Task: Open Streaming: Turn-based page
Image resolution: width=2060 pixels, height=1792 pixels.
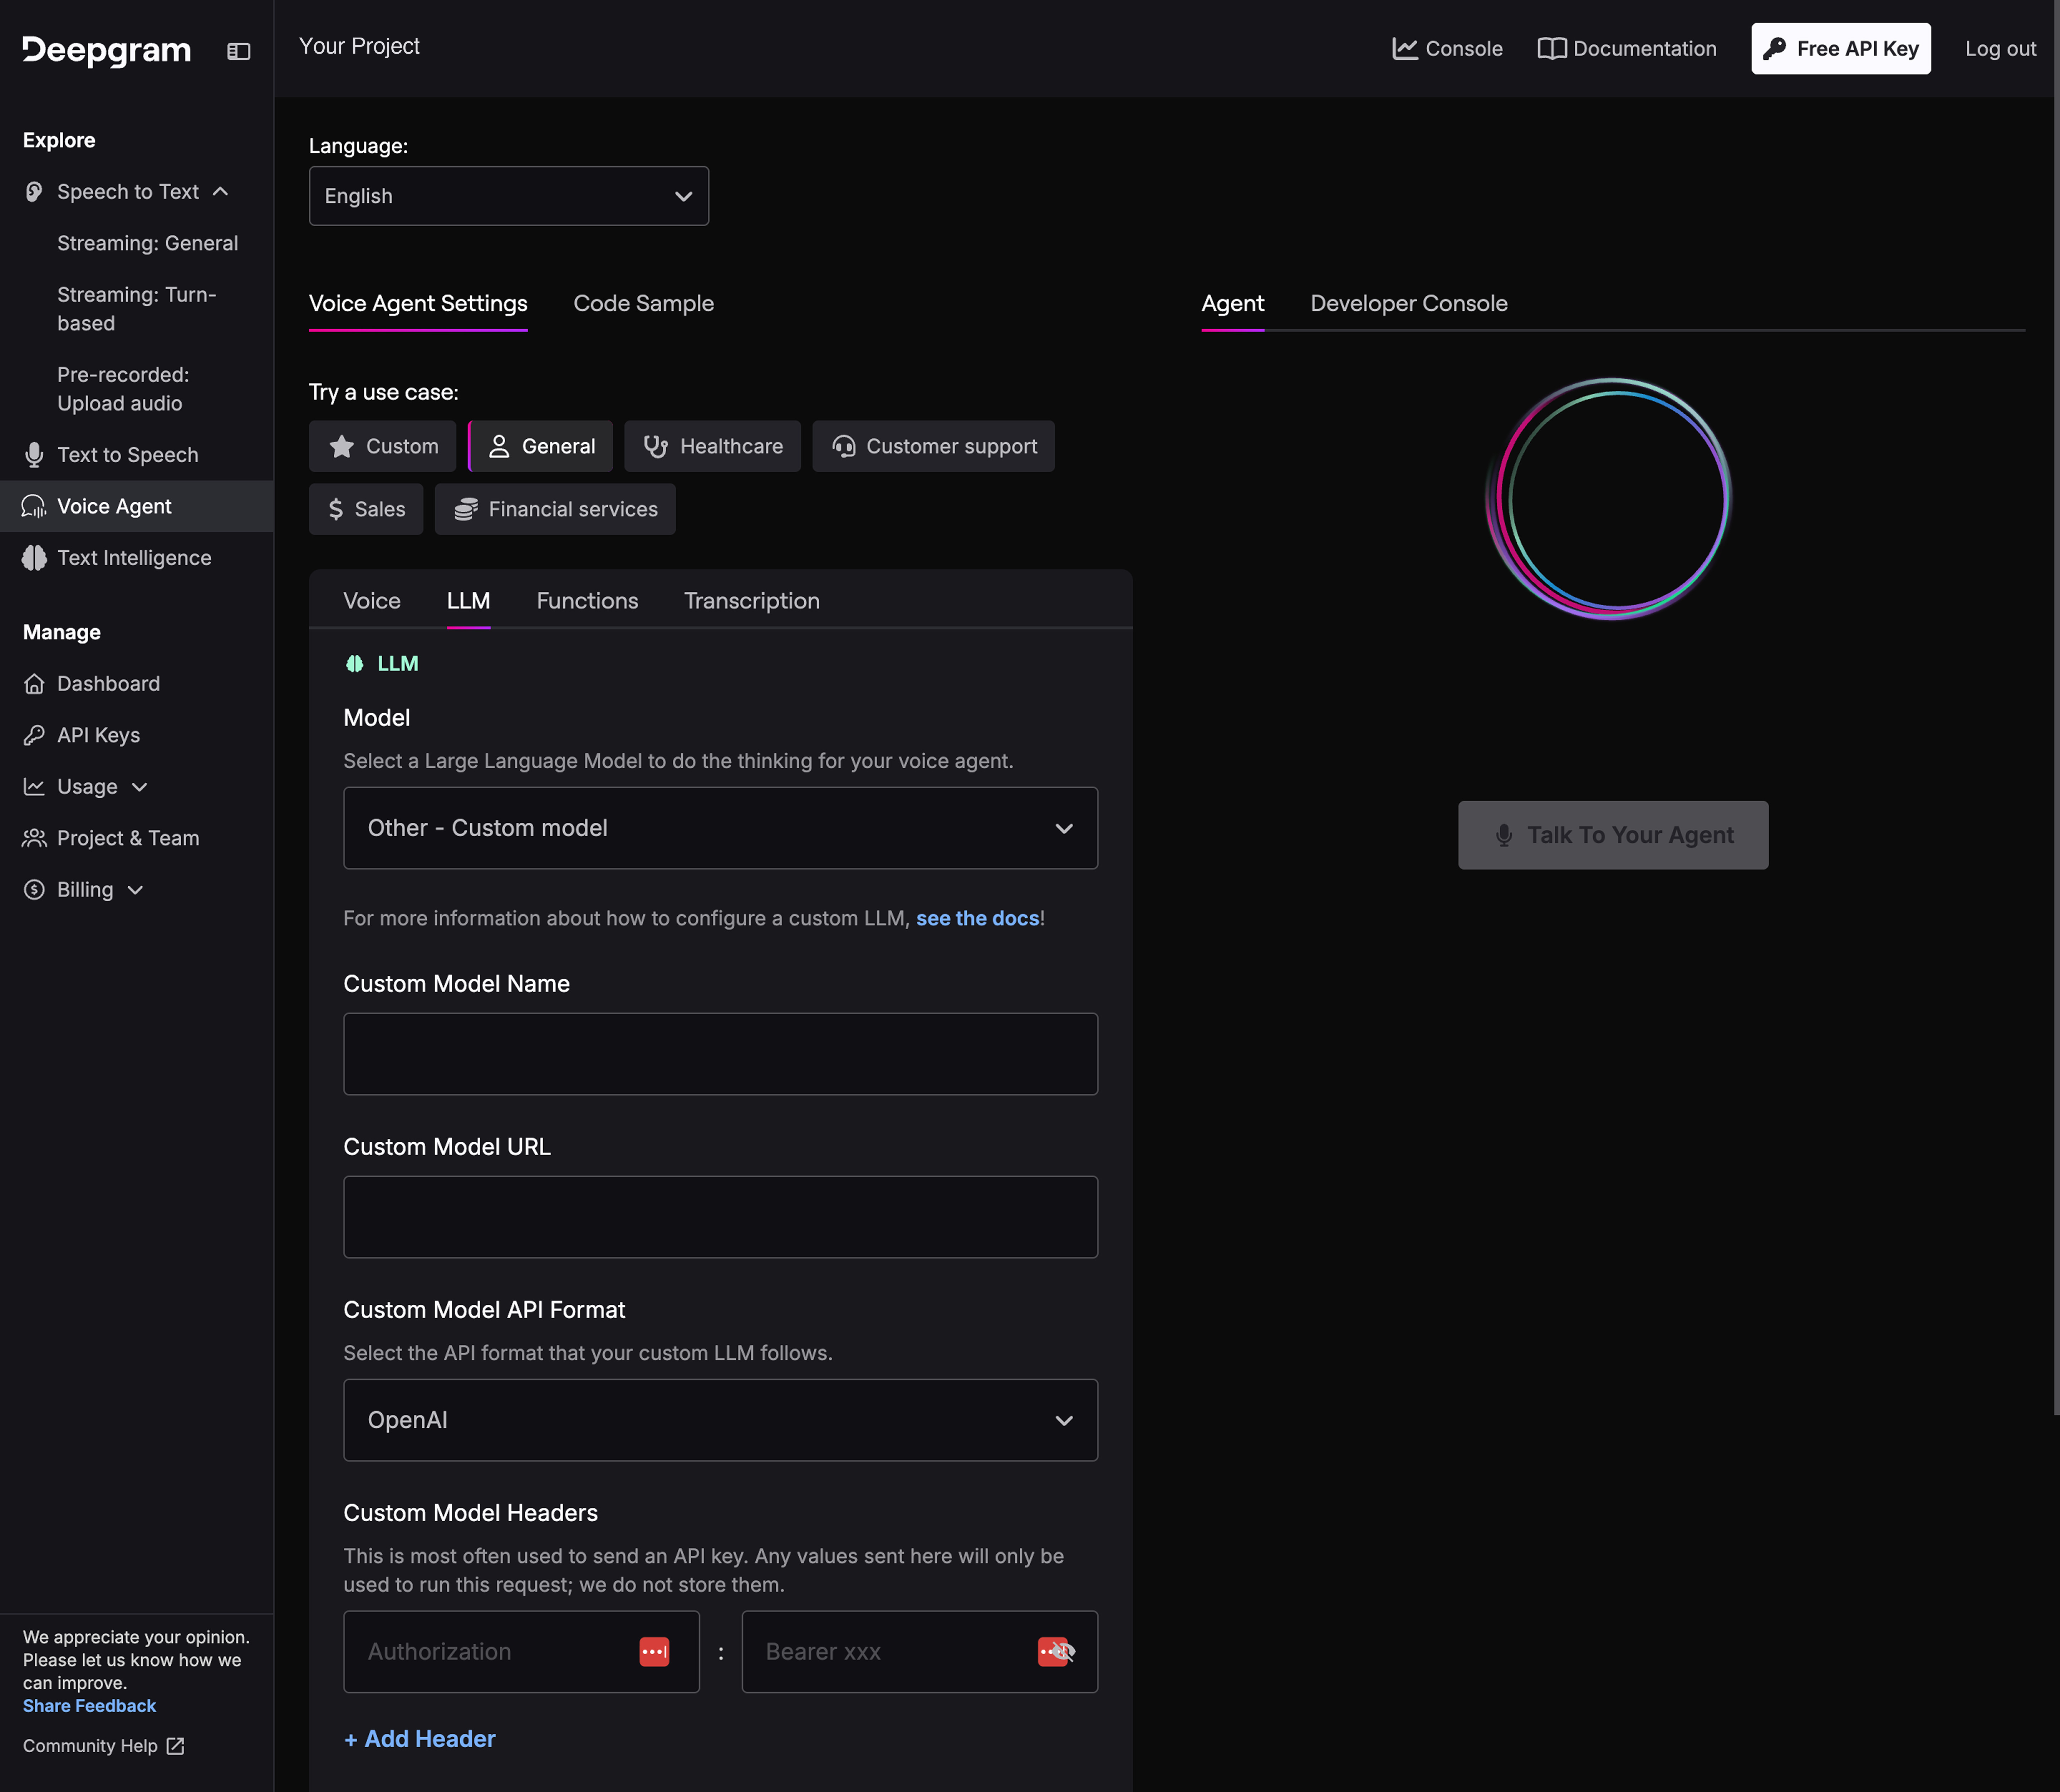Action: coord(137,309)
